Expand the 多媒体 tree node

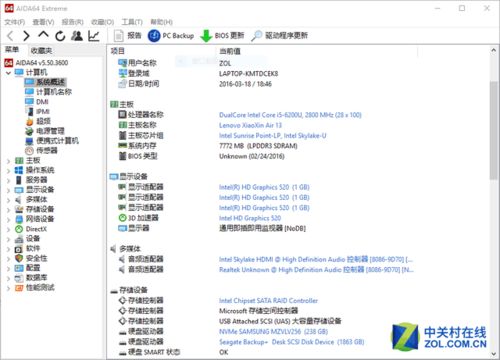8,200
